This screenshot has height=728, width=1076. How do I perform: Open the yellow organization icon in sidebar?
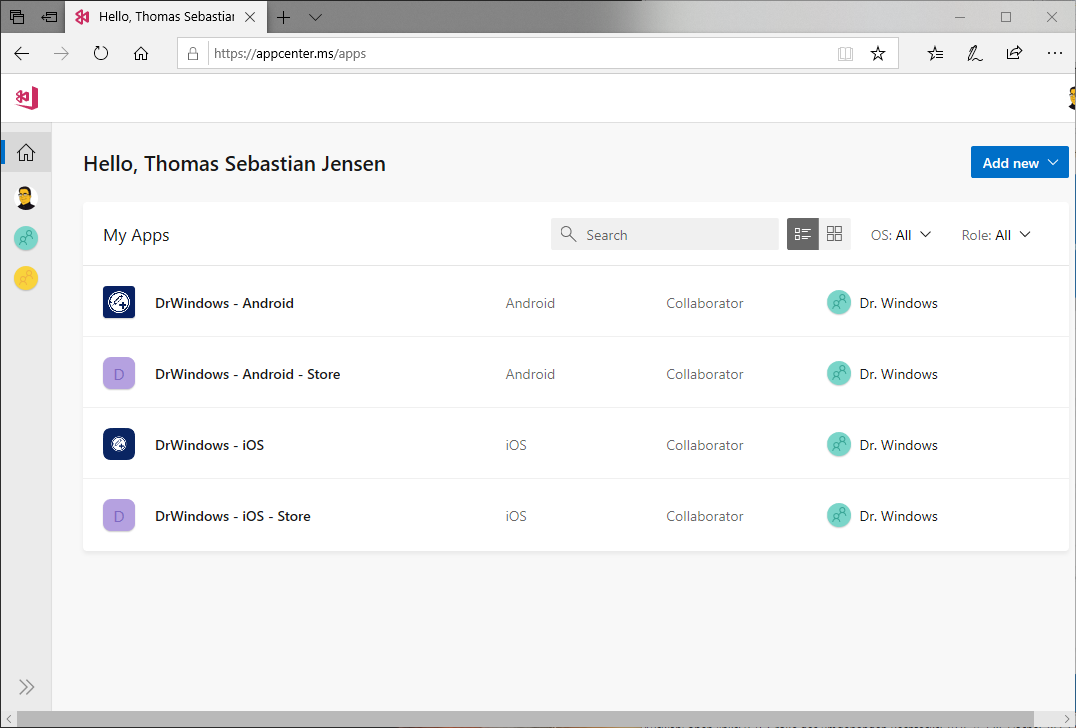point(26,278)
